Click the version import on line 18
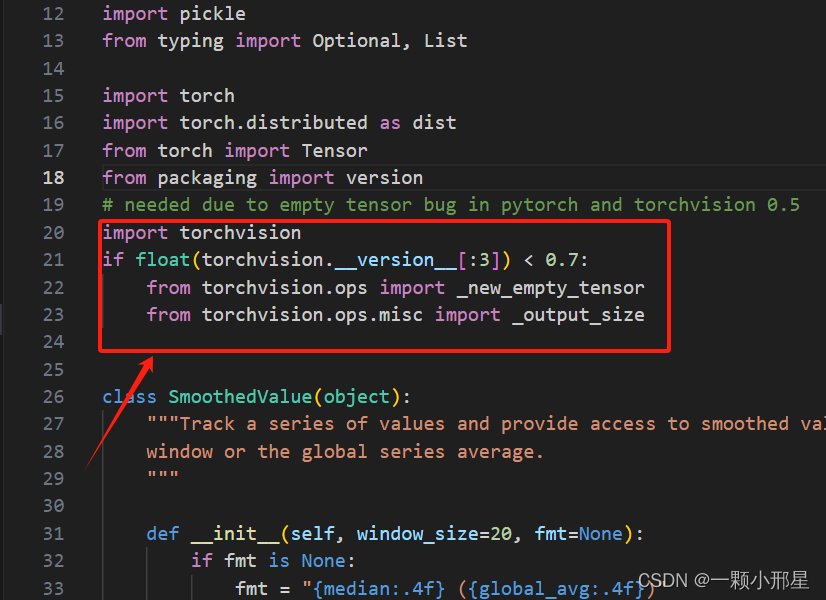826x600 pixels. pyautogui.click(x=384, y=177)
